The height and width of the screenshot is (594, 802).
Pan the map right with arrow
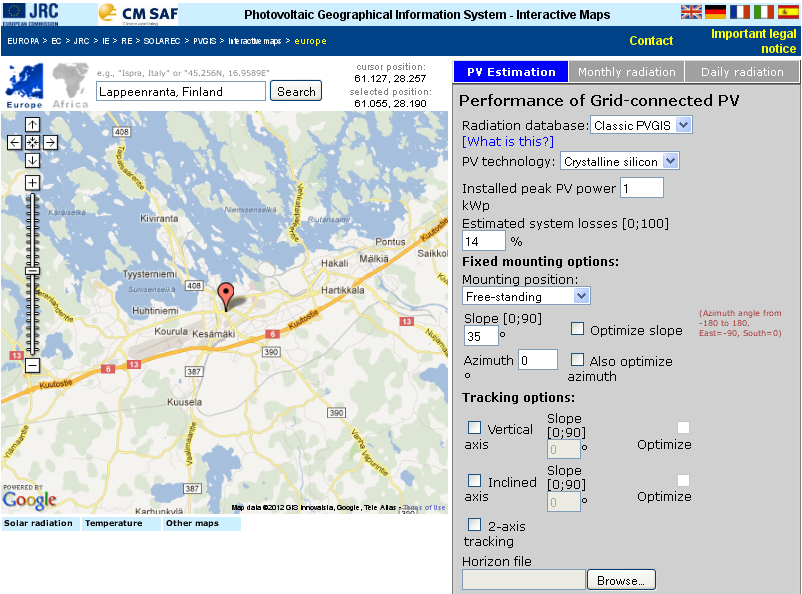tap(50, 142)
